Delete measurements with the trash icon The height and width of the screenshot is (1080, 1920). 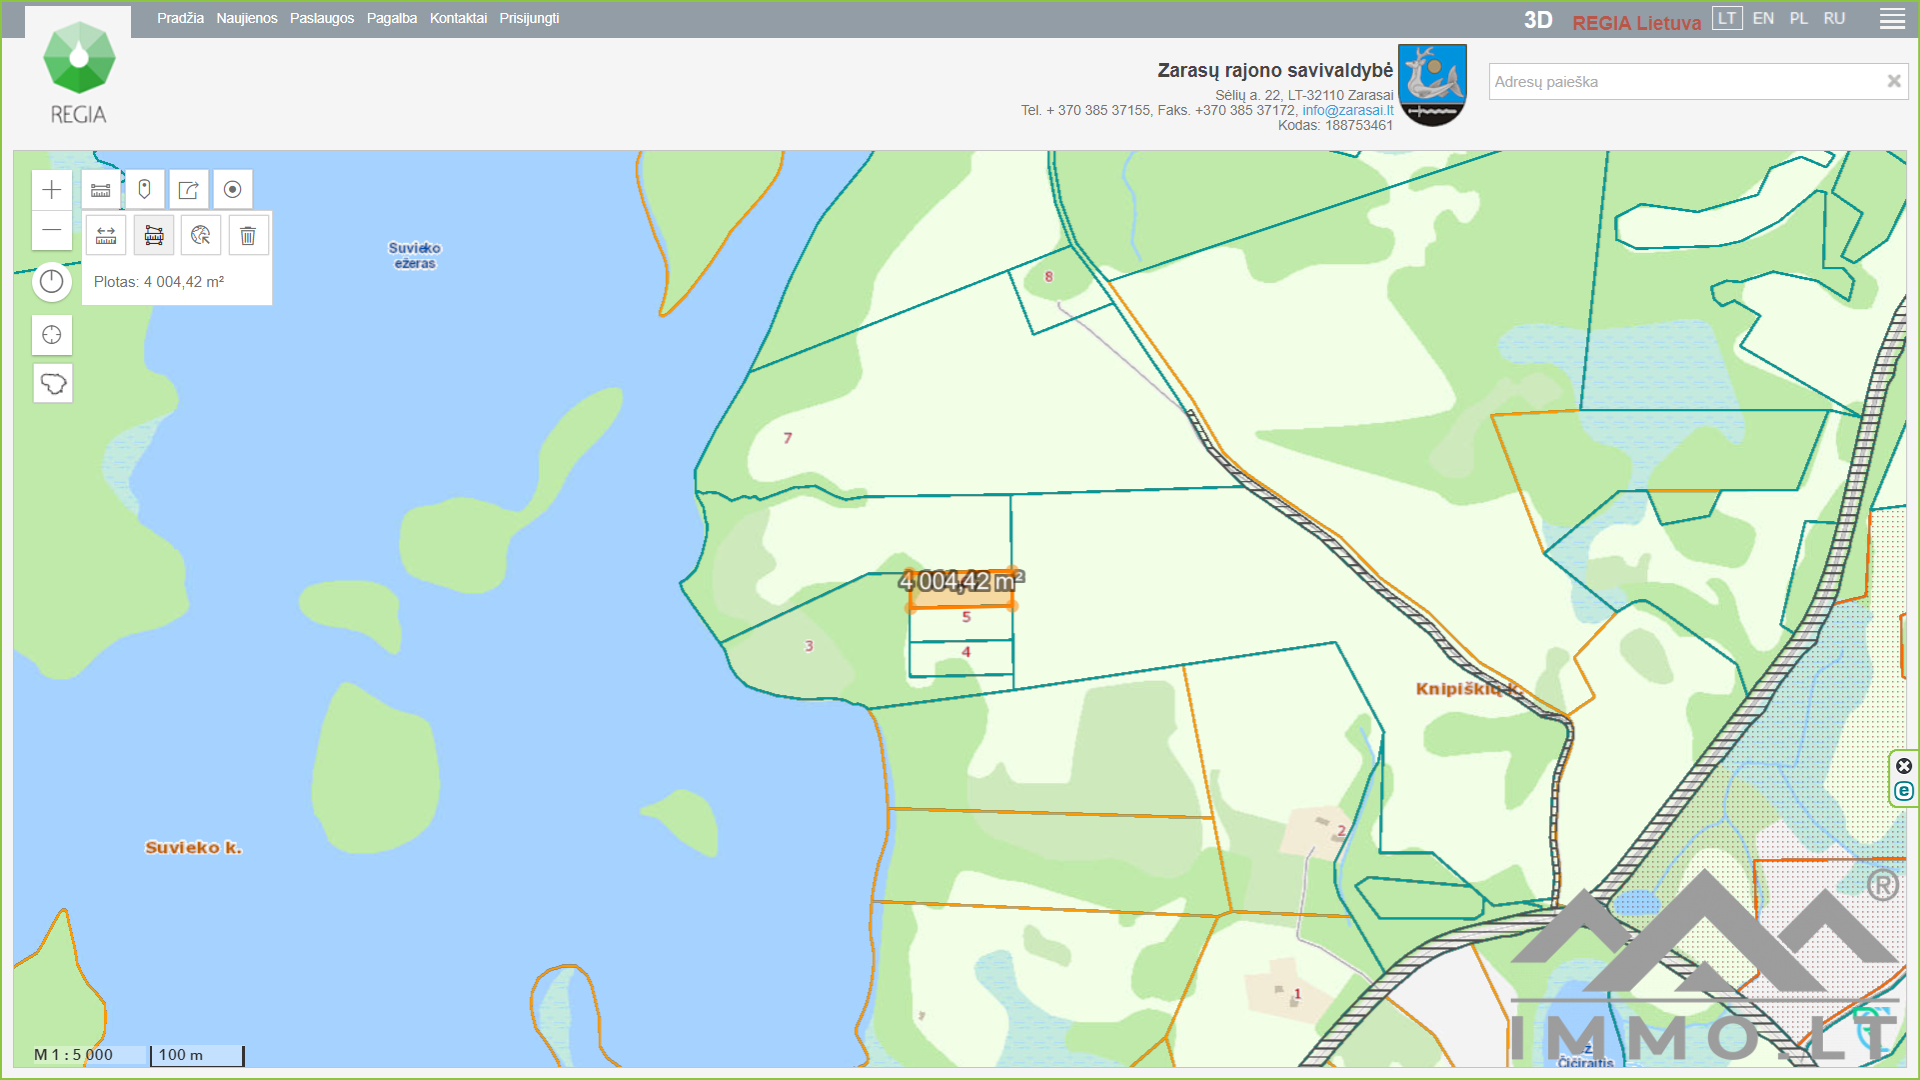pos(248,236)
